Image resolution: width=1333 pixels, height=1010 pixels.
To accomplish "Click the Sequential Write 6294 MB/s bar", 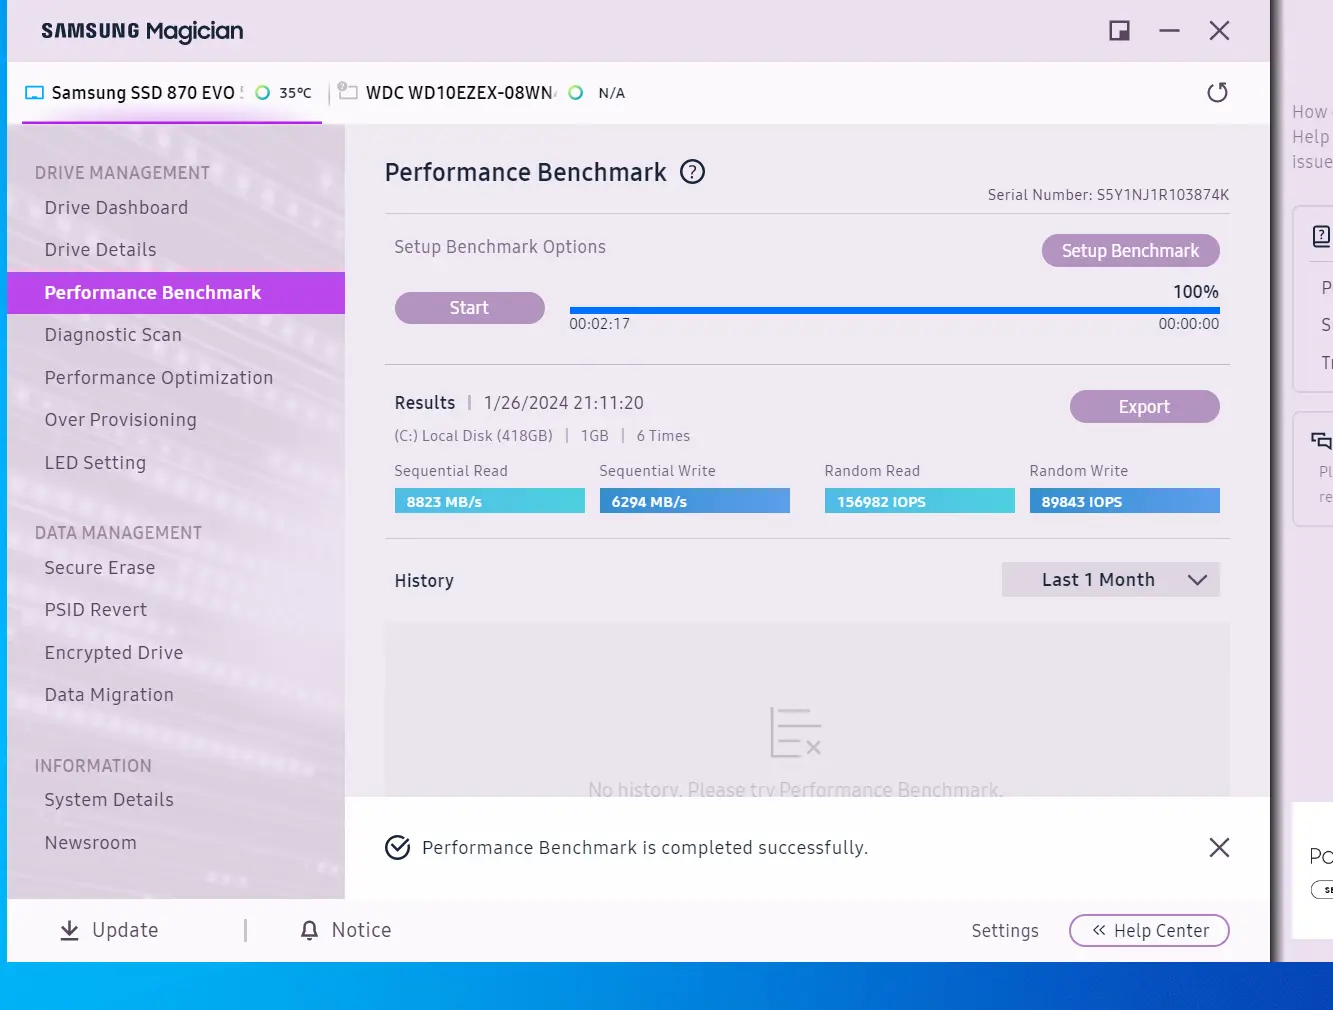I will pyautogui.click(x=694, y=501).
